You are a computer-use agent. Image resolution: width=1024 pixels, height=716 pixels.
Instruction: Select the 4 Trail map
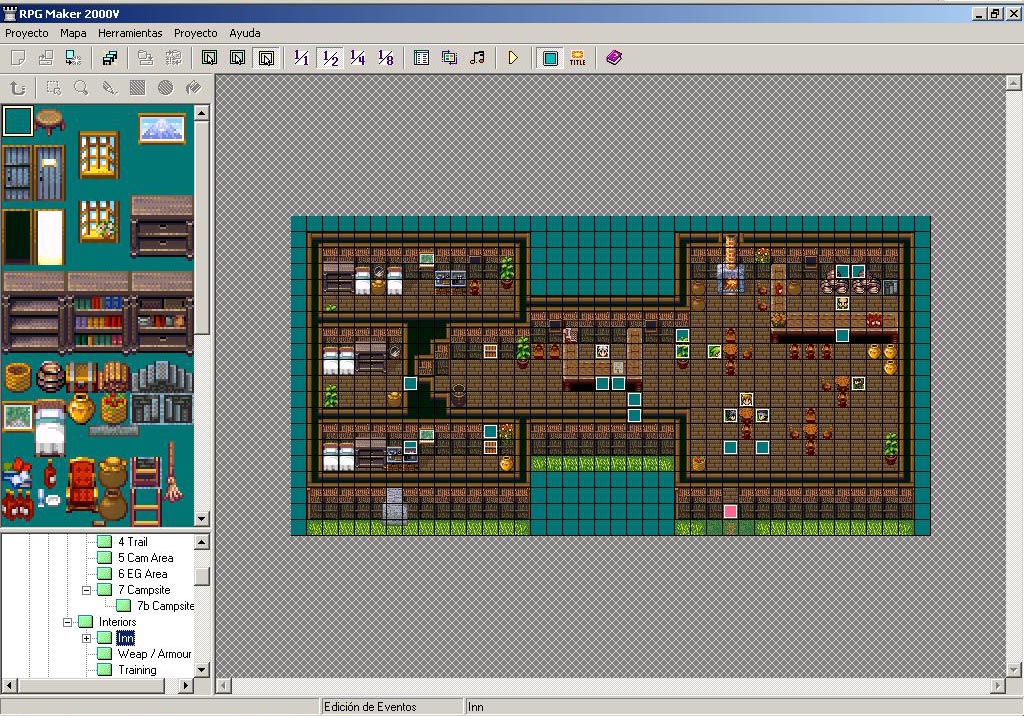point(133,542)
